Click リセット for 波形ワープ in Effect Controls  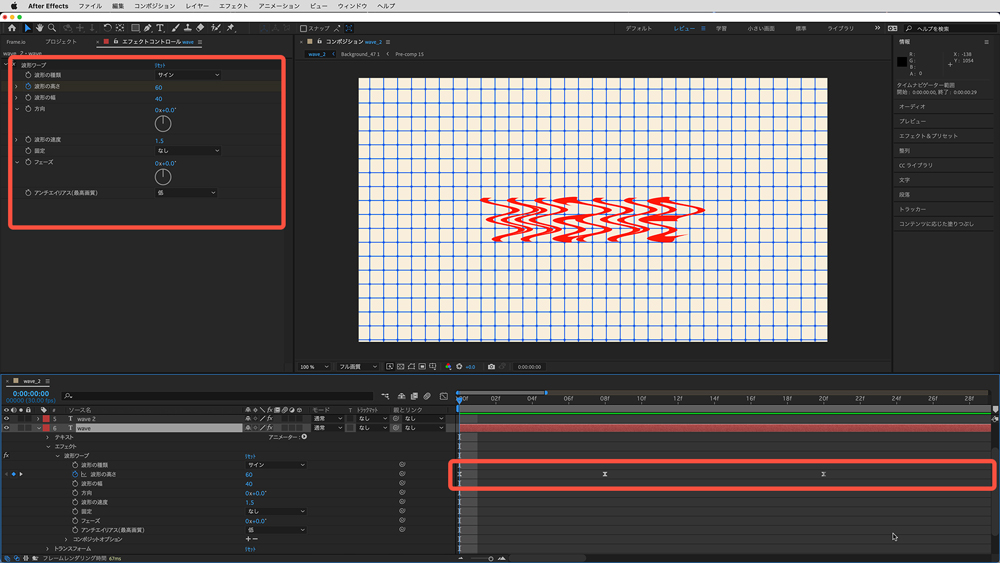click(159, 64)
